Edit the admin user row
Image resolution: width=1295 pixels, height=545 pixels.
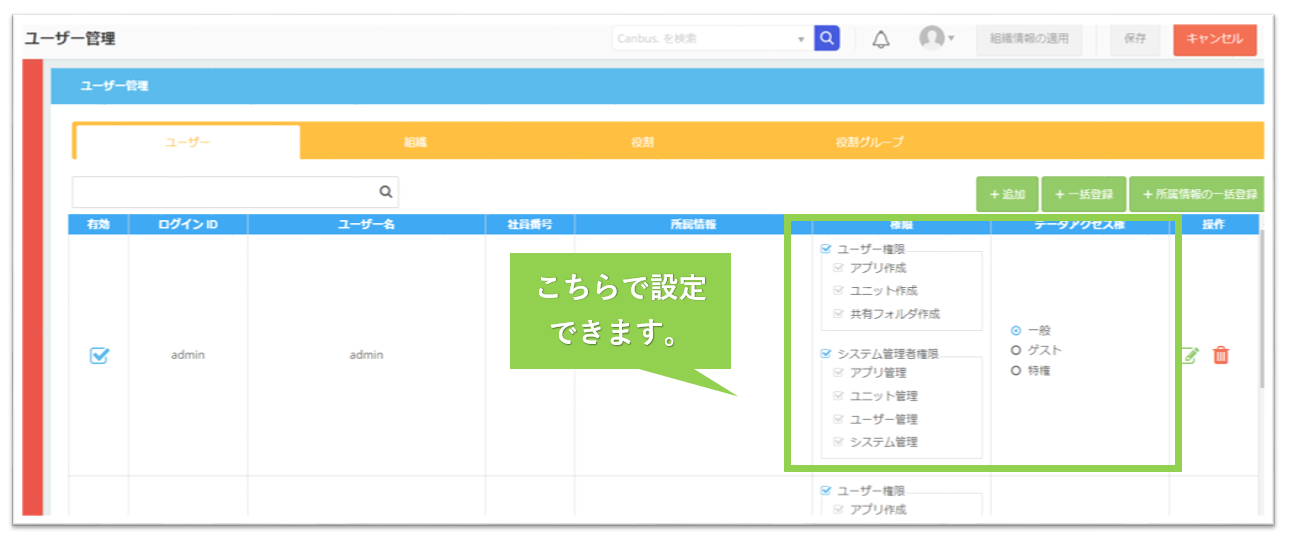(1190, 355)
